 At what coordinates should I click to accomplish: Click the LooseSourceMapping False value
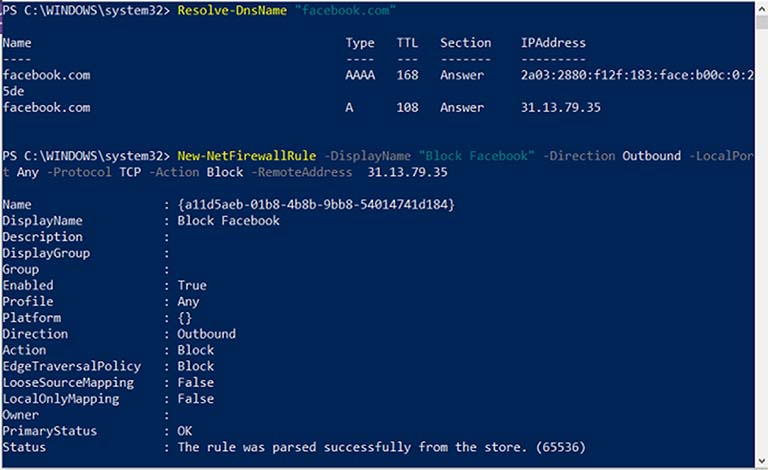[196, 383]
